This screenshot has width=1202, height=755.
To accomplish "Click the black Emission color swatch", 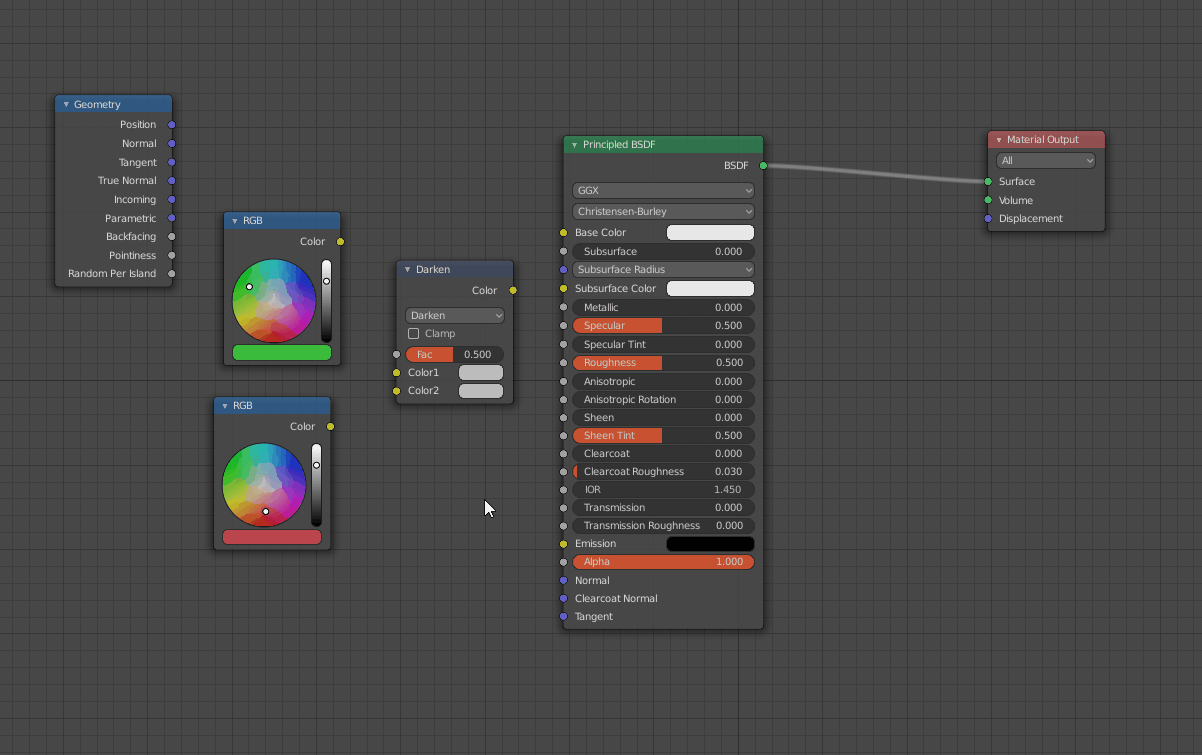I will (711, 544).
